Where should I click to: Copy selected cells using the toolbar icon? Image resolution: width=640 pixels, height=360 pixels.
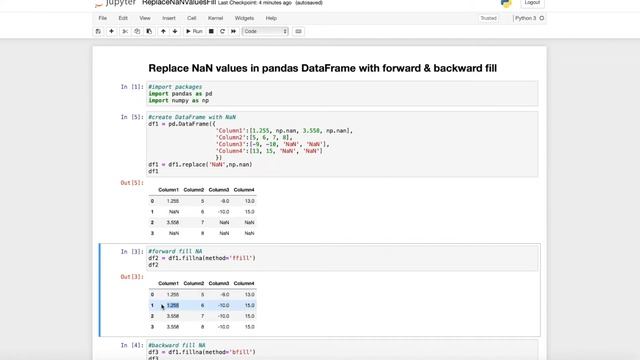pos(137,31)
